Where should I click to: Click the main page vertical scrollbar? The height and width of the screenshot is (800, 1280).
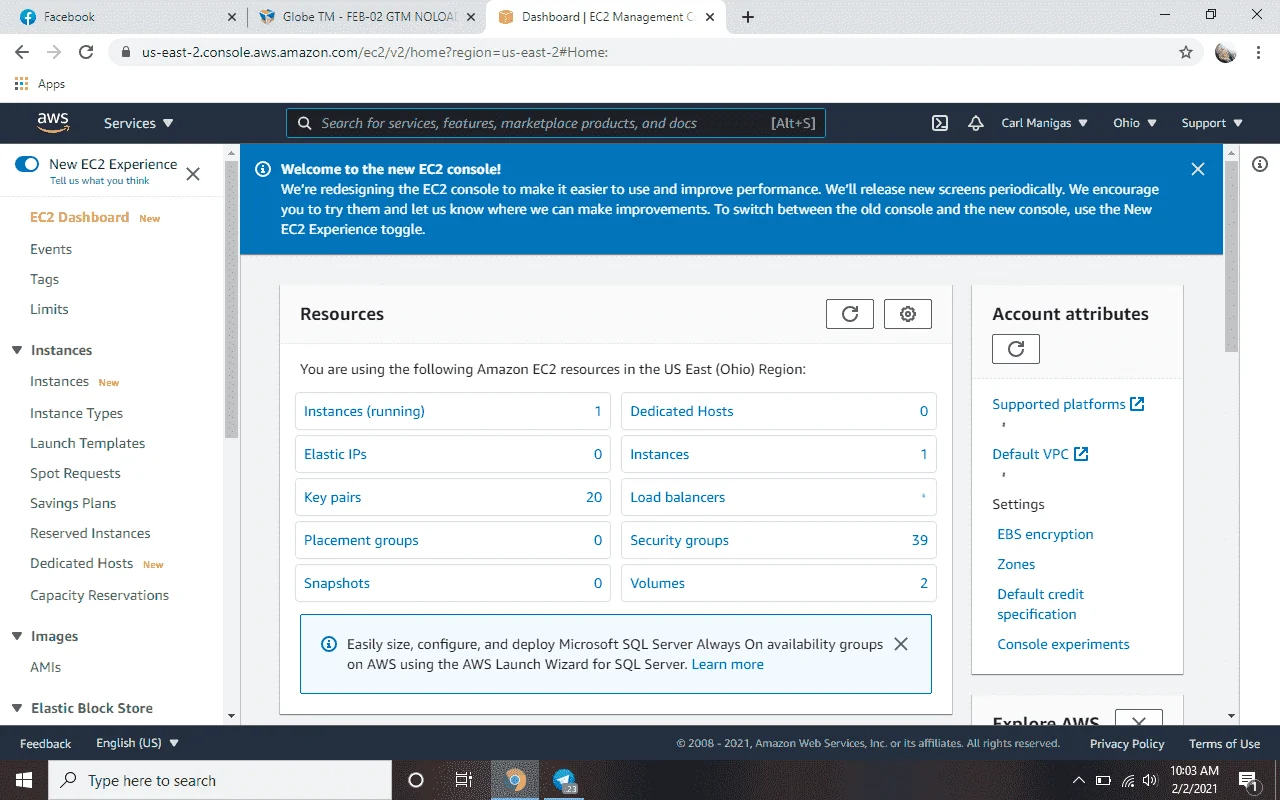pos(1231,255)
